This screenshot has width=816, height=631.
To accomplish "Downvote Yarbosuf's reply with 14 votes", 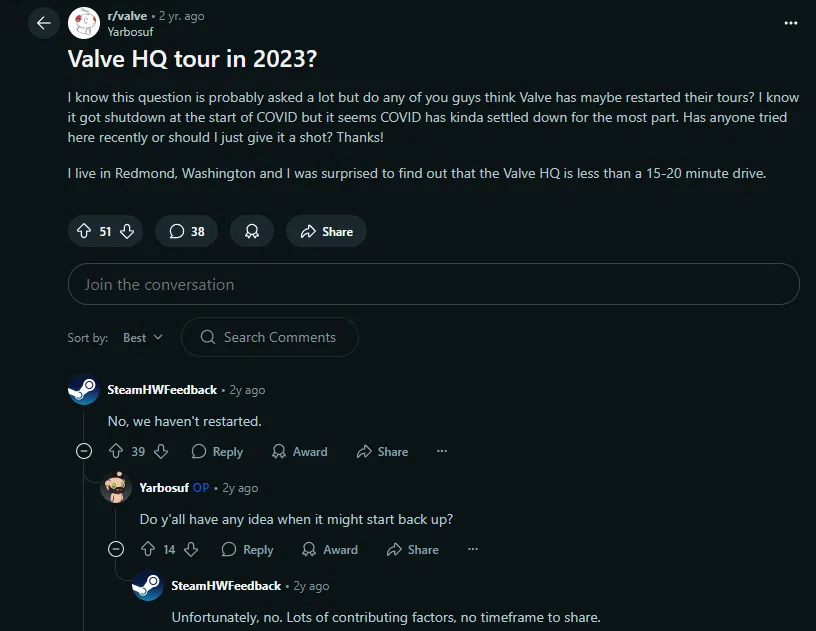I will click(192, 549).
